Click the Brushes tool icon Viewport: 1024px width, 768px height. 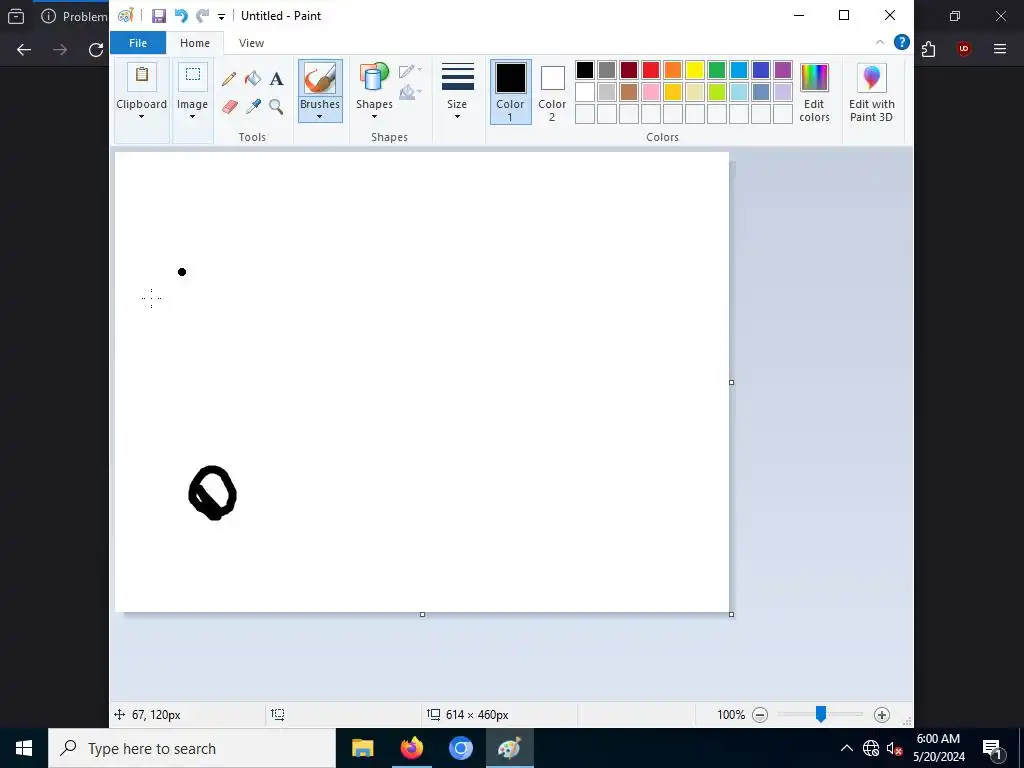coord(320,78)
